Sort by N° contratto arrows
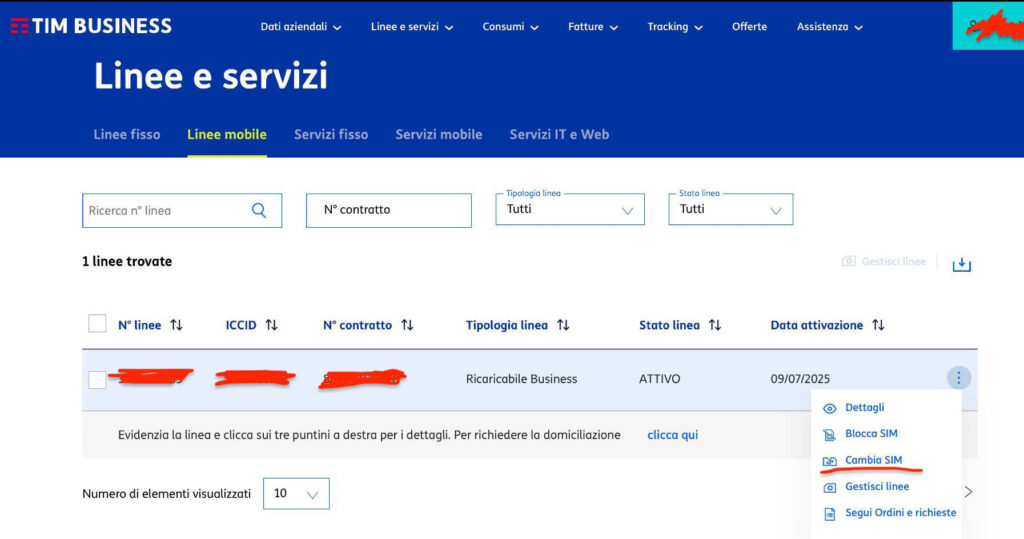This screenshot has width=1024, height=539. click(x=408, y=325)
